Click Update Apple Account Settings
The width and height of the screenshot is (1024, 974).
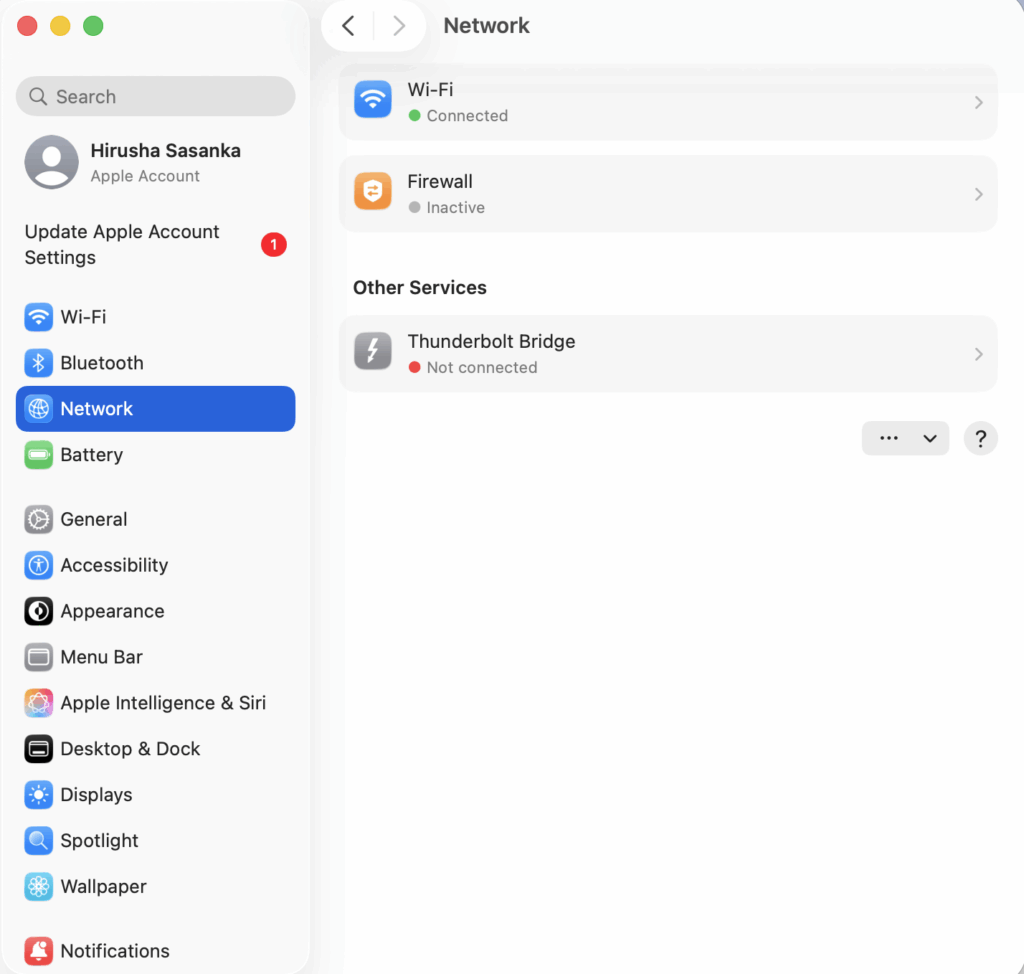tap(122, 244)
